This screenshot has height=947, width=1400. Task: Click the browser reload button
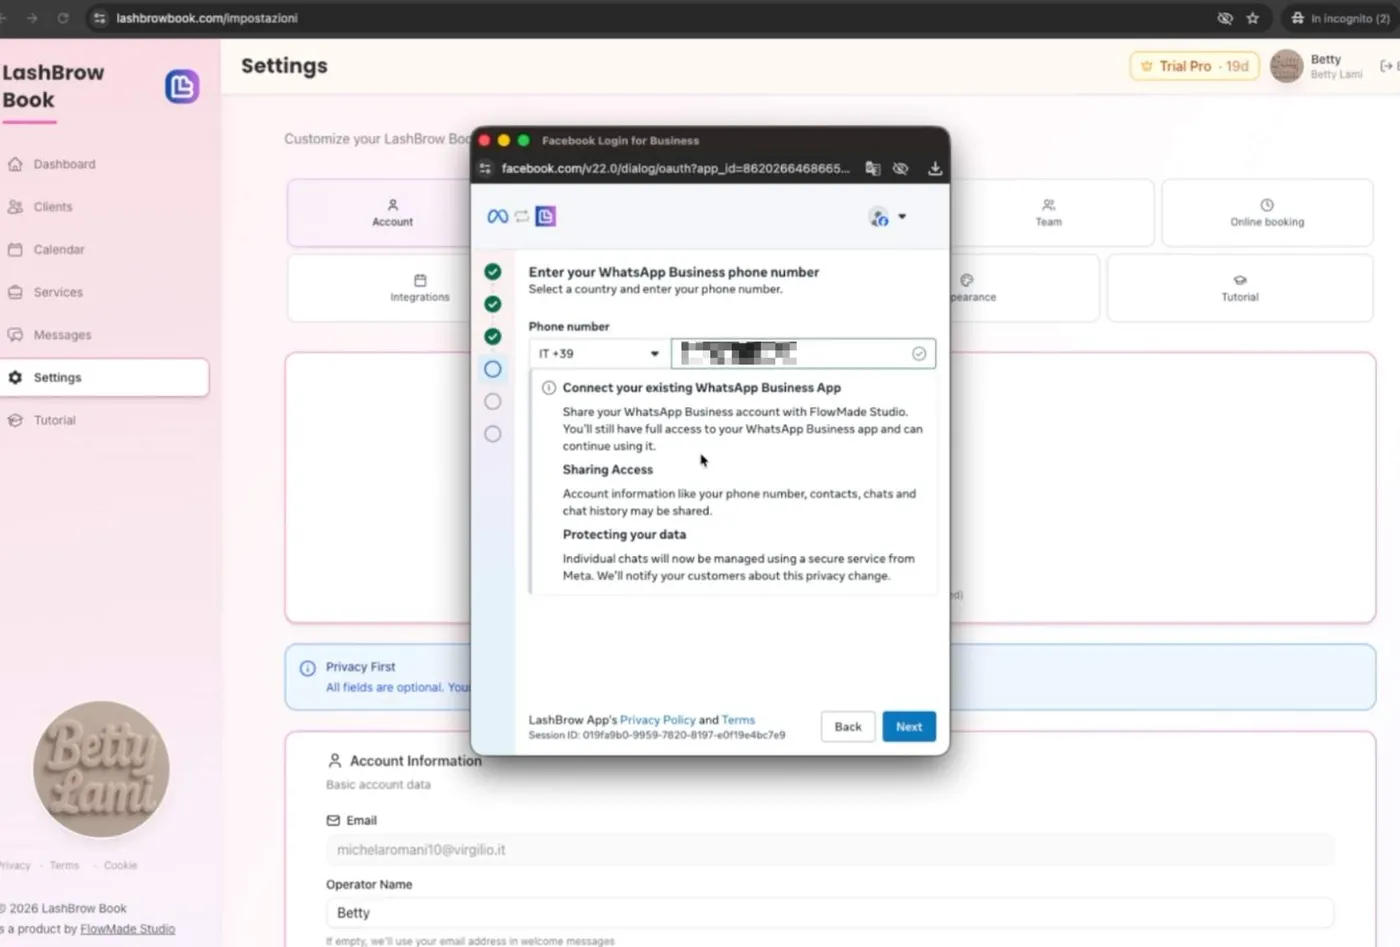coord(63,18)
